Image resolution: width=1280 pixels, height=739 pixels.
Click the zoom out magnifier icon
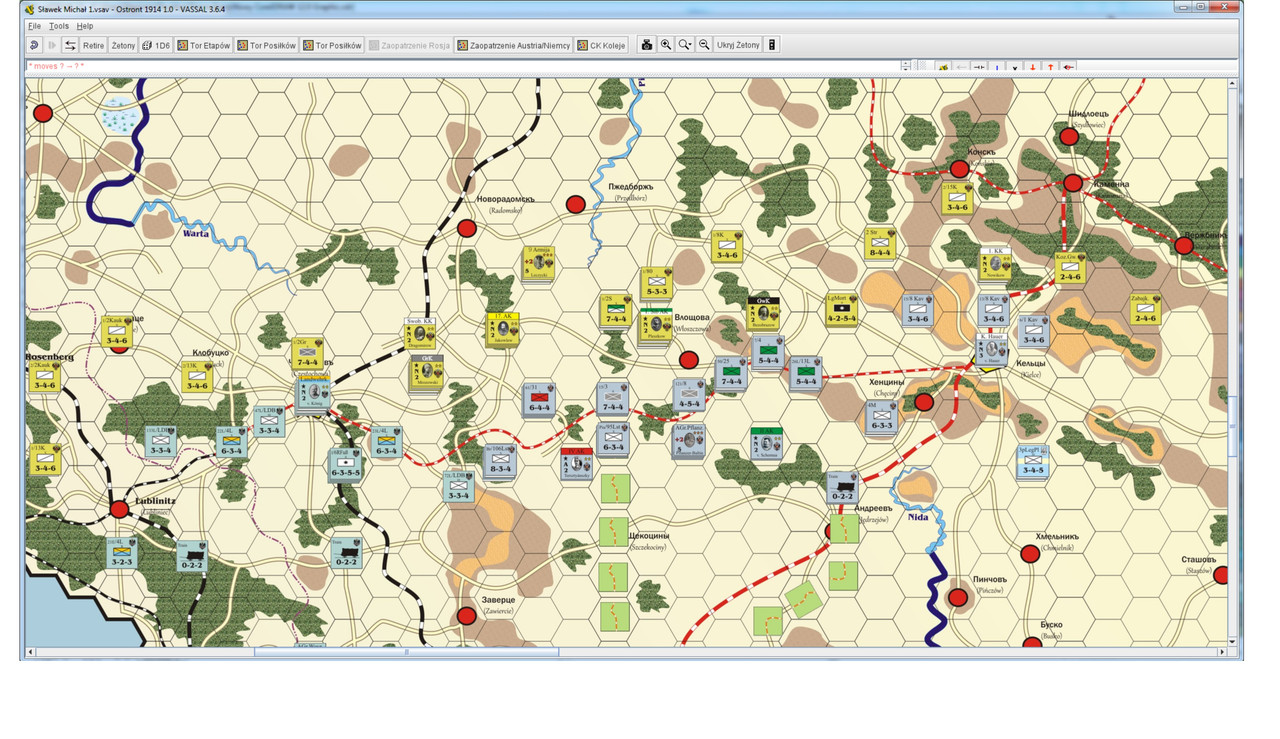coord(704,45)
